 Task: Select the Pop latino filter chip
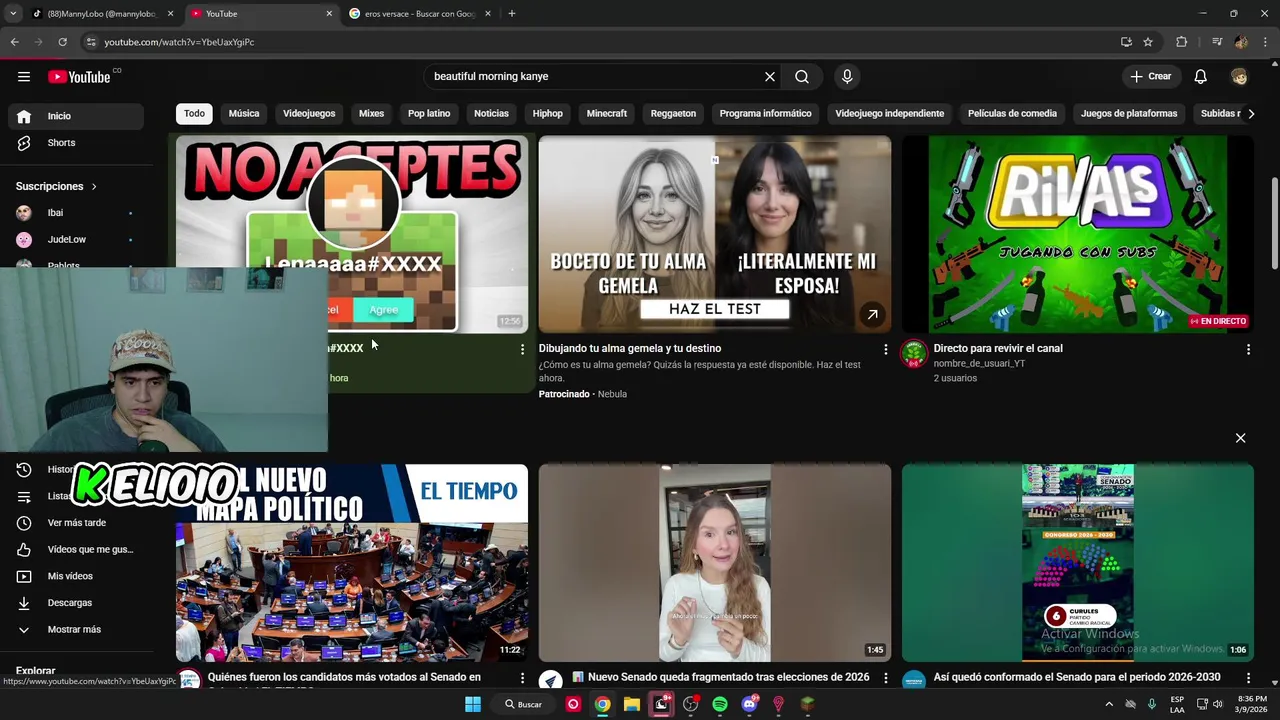[429, 113]
